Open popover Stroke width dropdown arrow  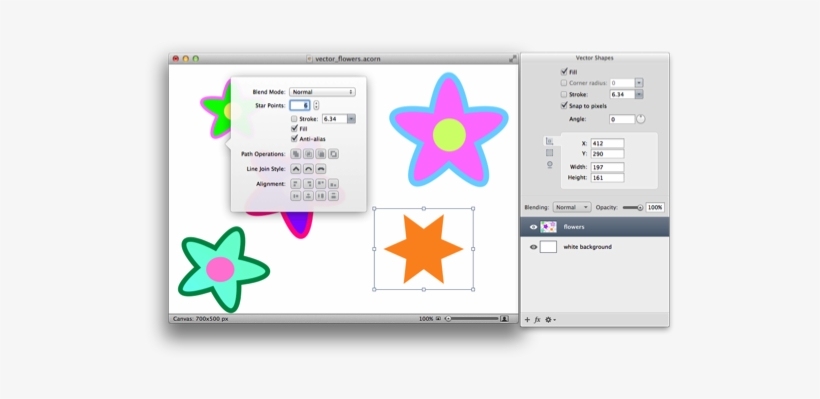351,119
